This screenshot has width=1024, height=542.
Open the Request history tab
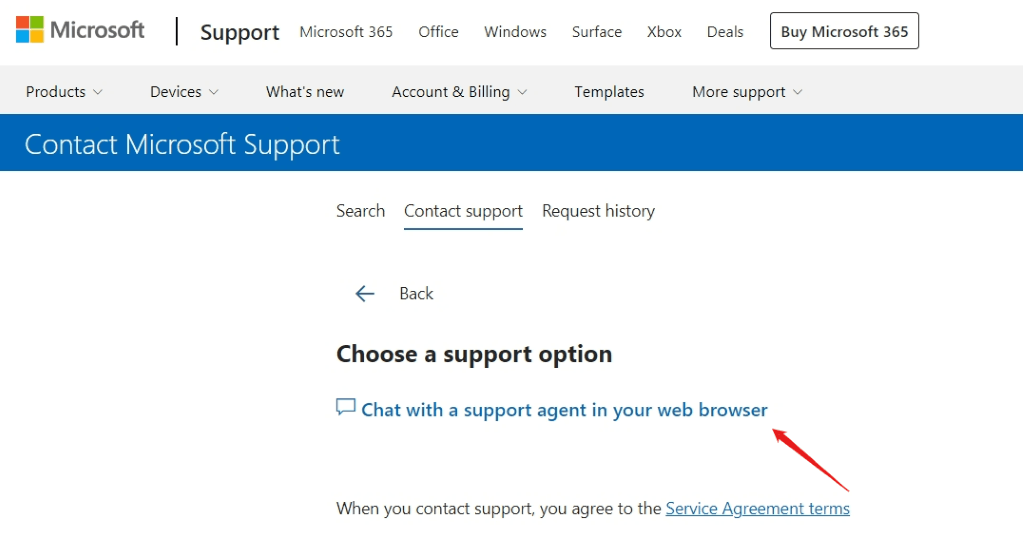tap(598, 211)
